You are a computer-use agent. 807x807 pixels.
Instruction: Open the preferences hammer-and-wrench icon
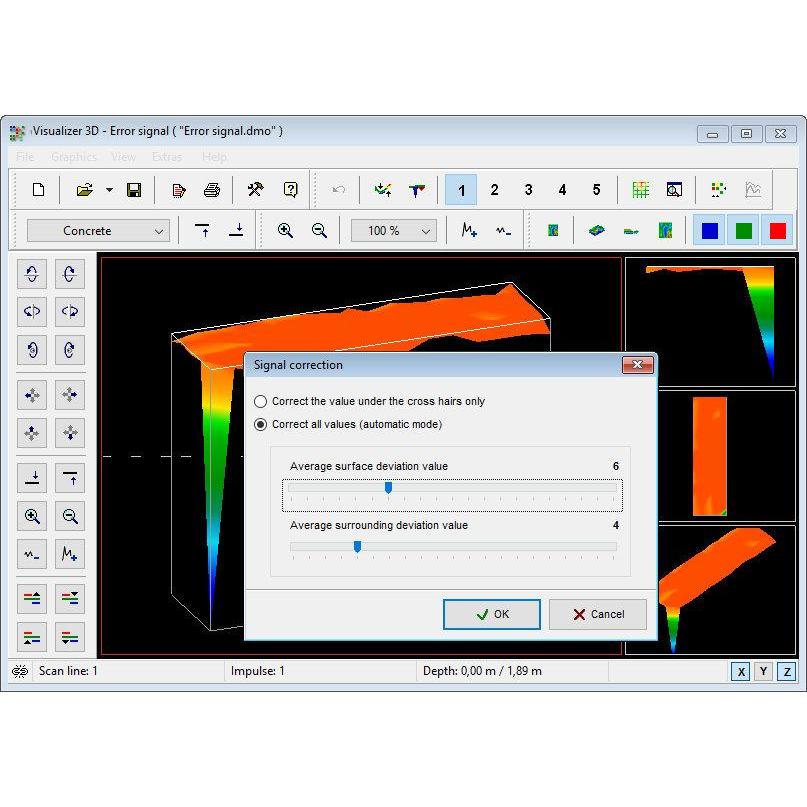pyautogui.click(x=255, y=190)
